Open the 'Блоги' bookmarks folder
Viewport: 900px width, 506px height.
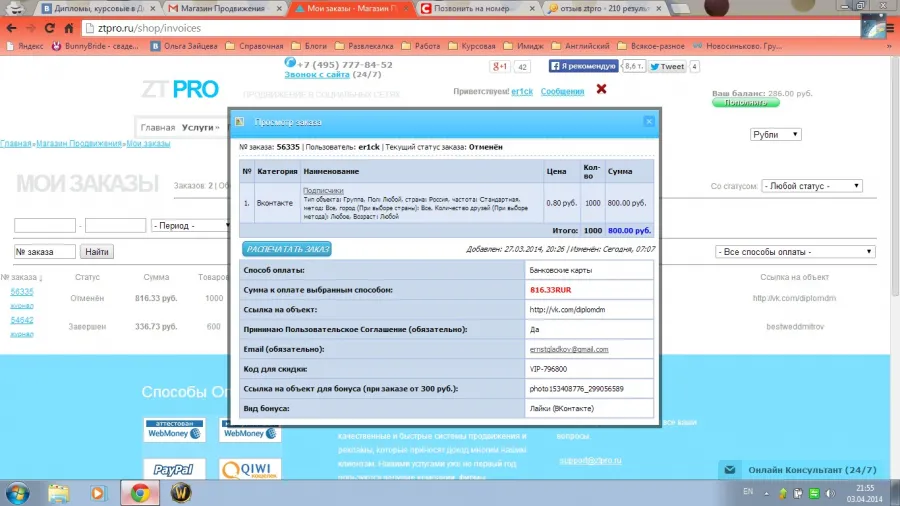[x=309, y=46]
